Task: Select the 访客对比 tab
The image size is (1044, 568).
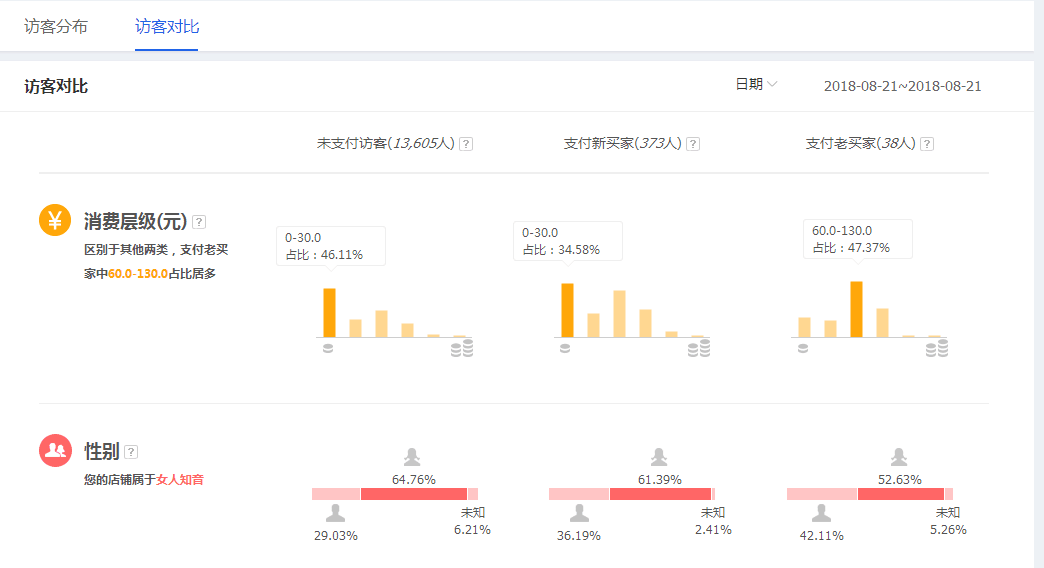Action: click(167, 27)
